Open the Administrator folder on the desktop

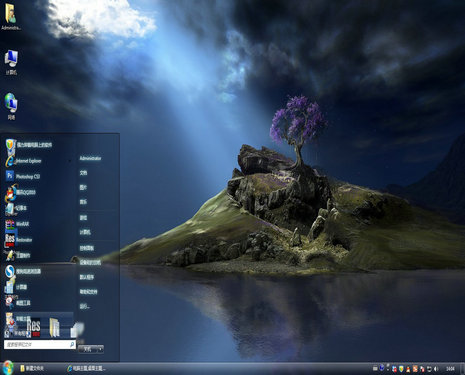[11, 17]
